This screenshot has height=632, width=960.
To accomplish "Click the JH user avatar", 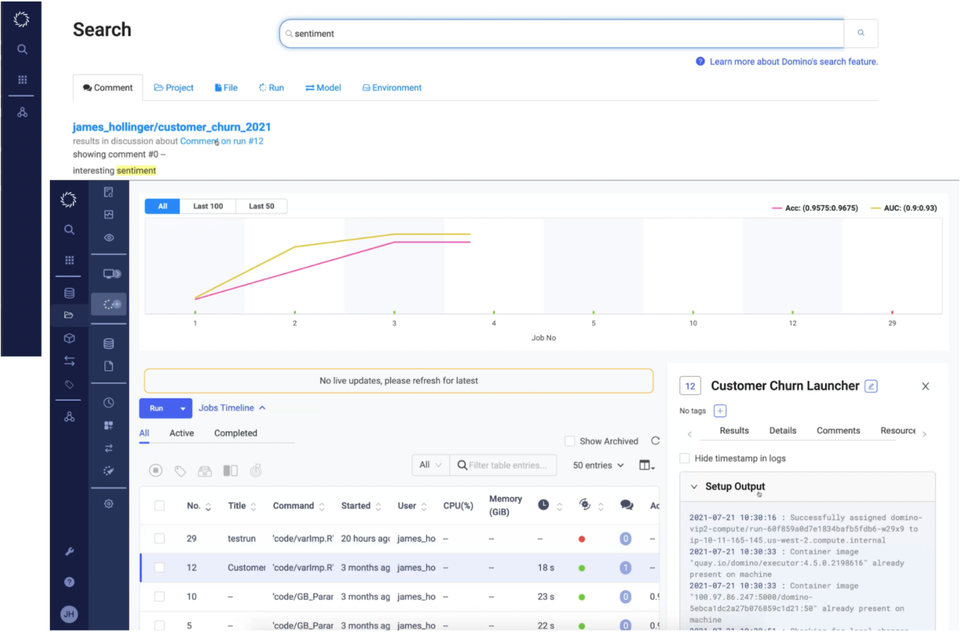I will 69,614.
